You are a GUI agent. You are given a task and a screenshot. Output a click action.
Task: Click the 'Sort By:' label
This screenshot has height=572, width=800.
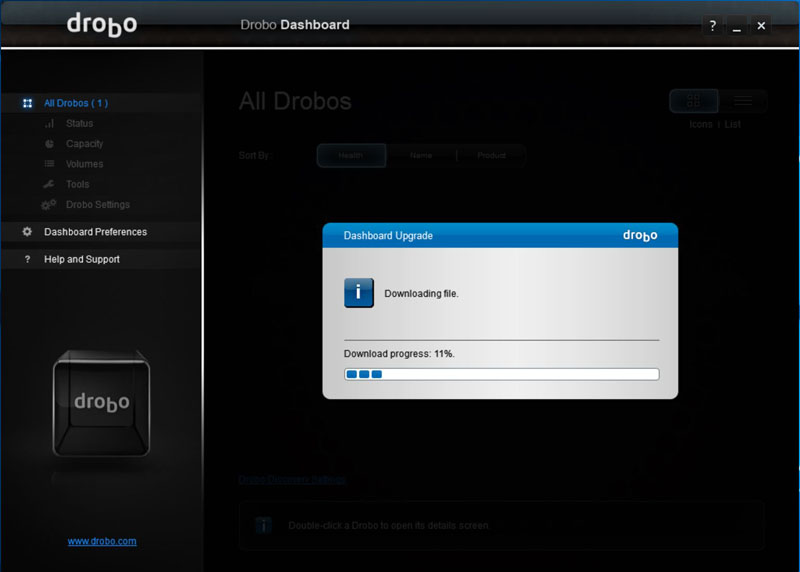pyautogui.click(x=255, y=156)
